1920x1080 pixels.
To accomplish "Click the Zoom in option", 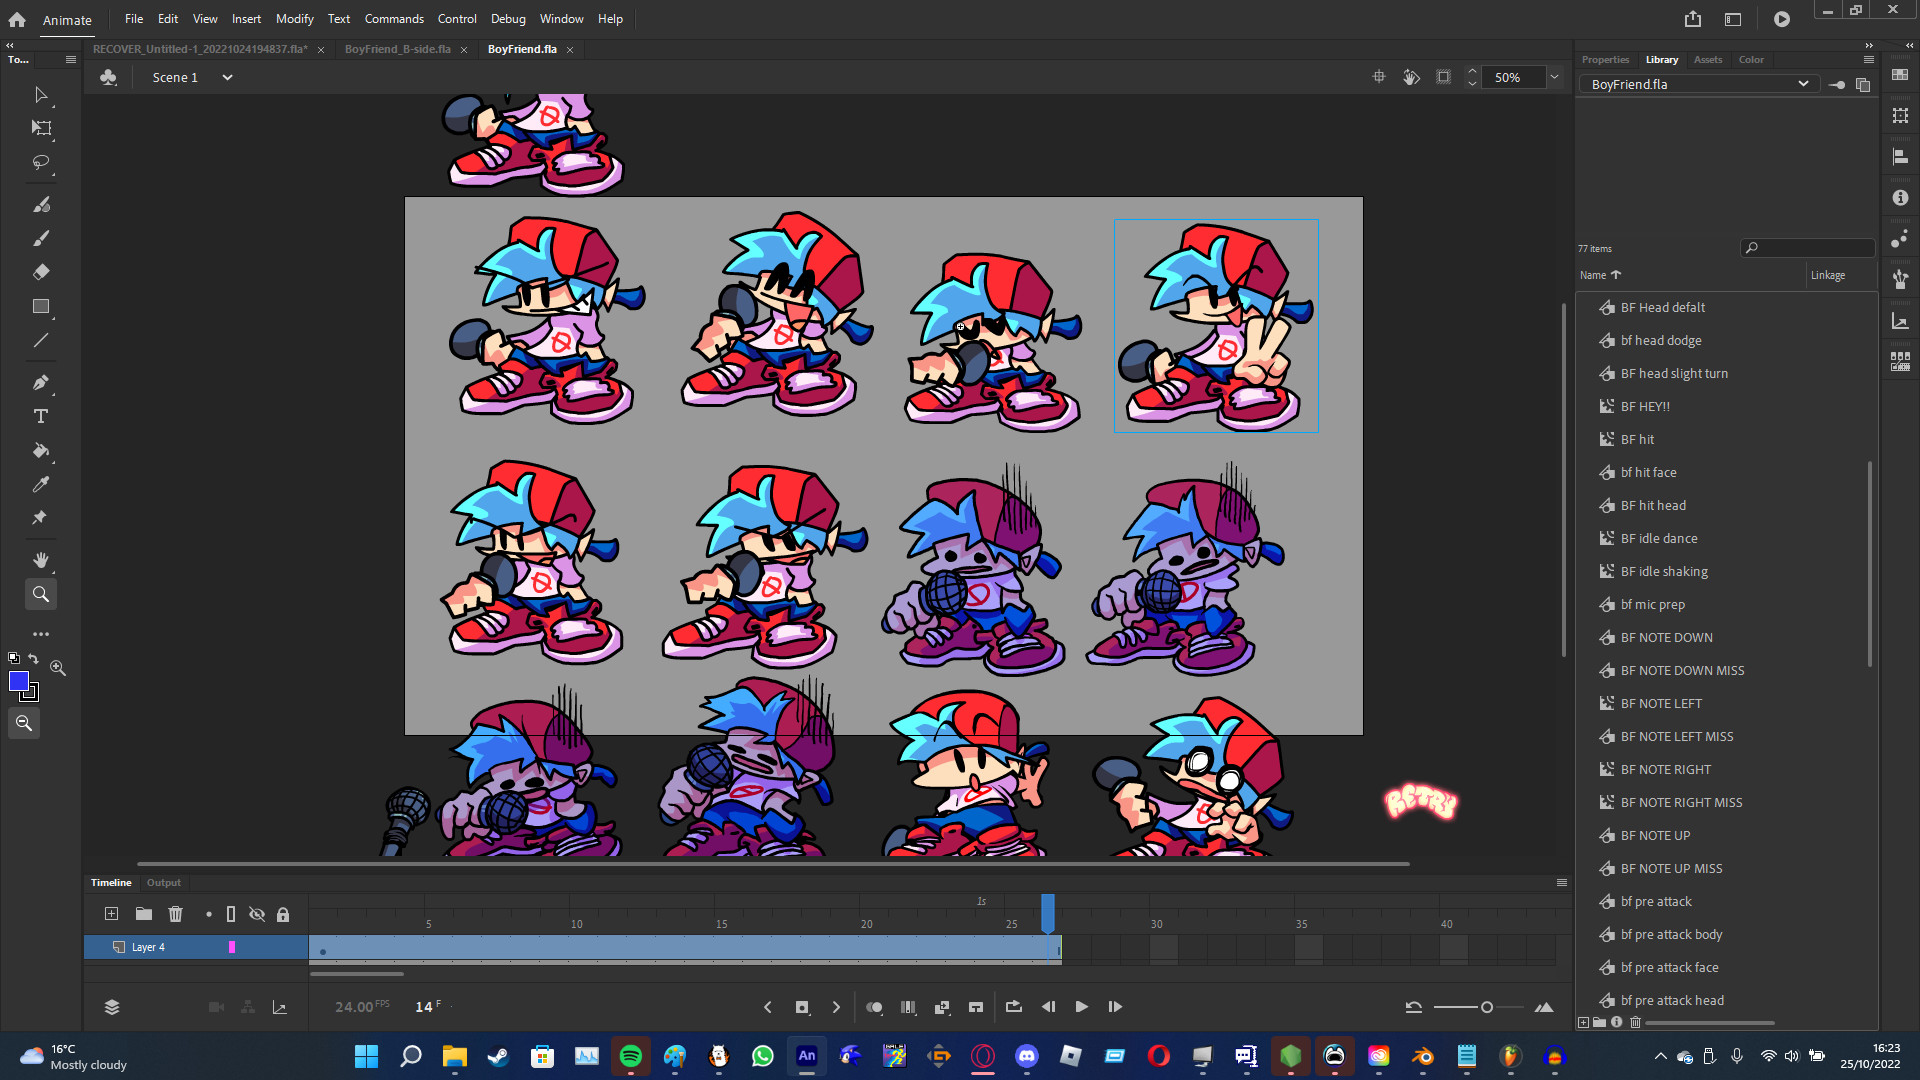I will coord(58,668).
